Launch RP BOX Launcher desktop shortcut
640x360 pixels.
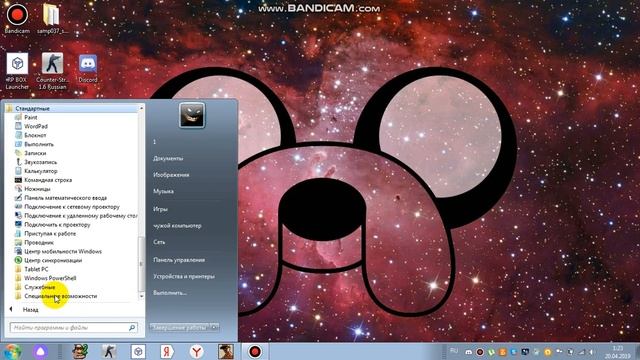[17, 71]
